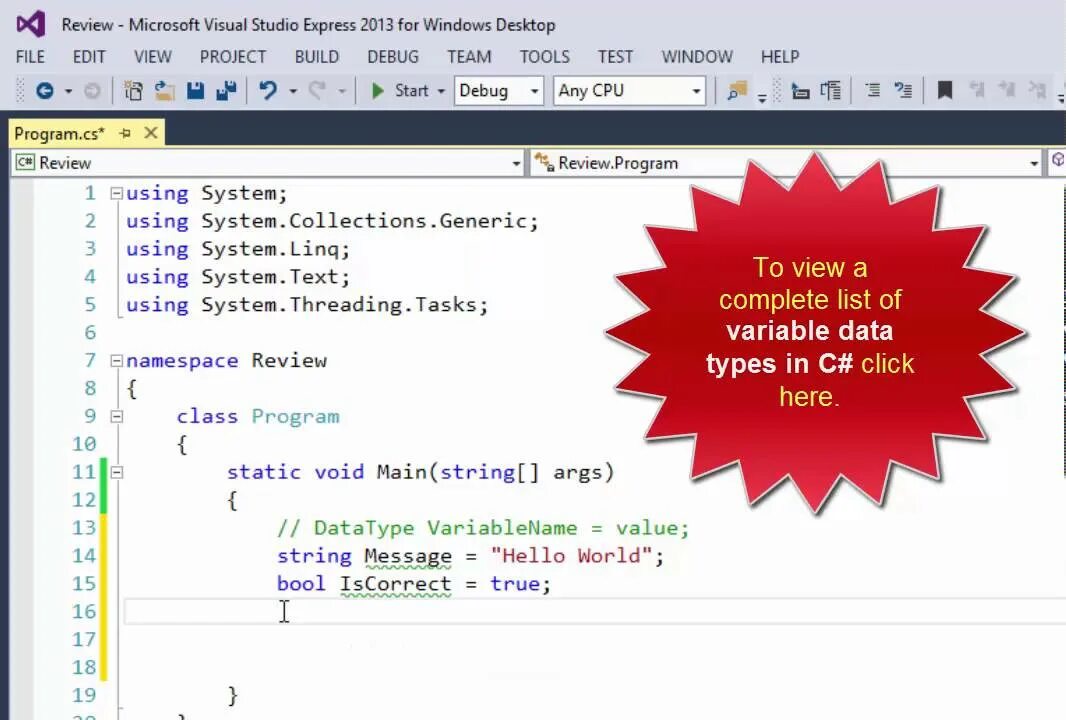
Task: Click the Clear All Bookmarks icon
Action: pyautogui.click(x=1037, y=90)
